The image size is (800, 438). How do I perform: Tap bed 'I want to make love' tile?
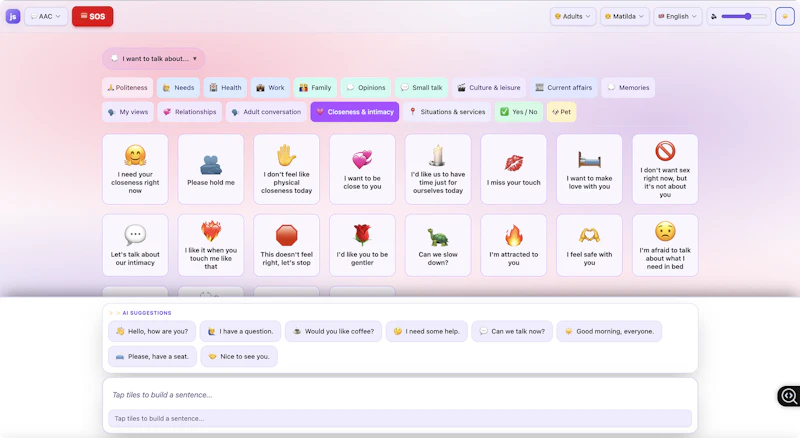(589, 169)
